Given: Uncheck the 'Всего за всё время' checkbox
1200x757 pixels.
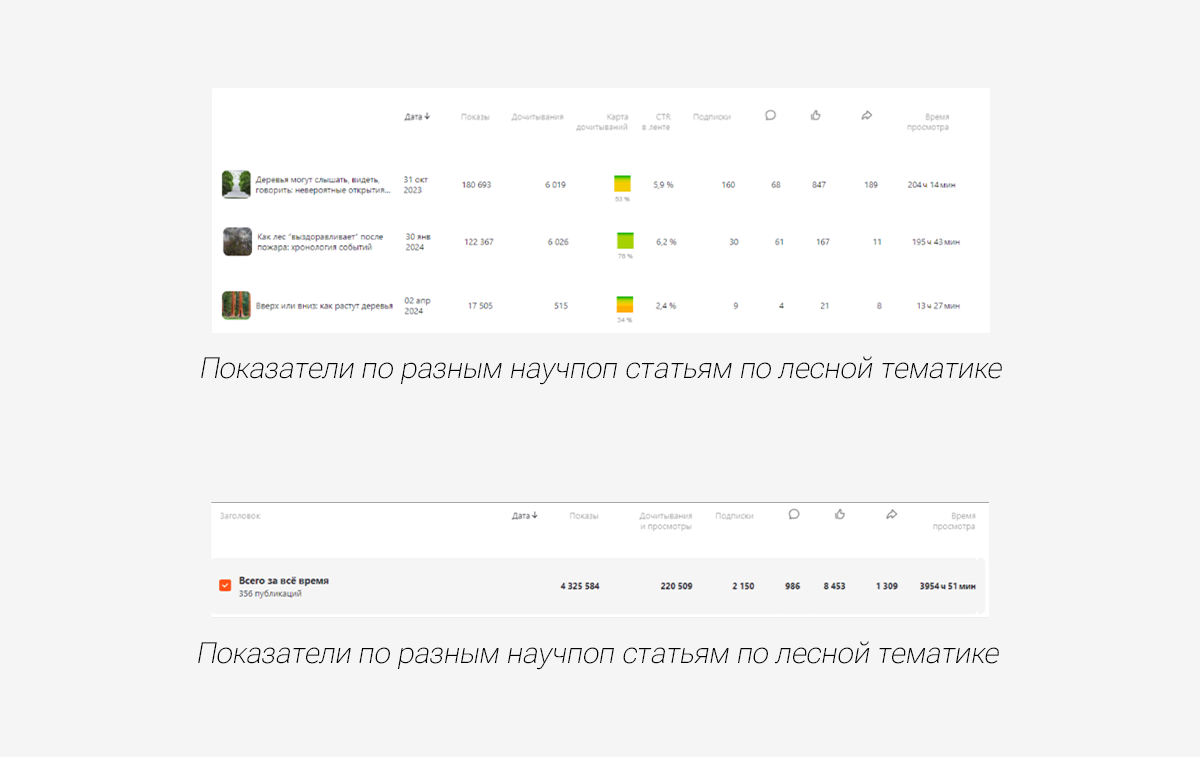Looking at the screenshot, I should tap(225, 585).
